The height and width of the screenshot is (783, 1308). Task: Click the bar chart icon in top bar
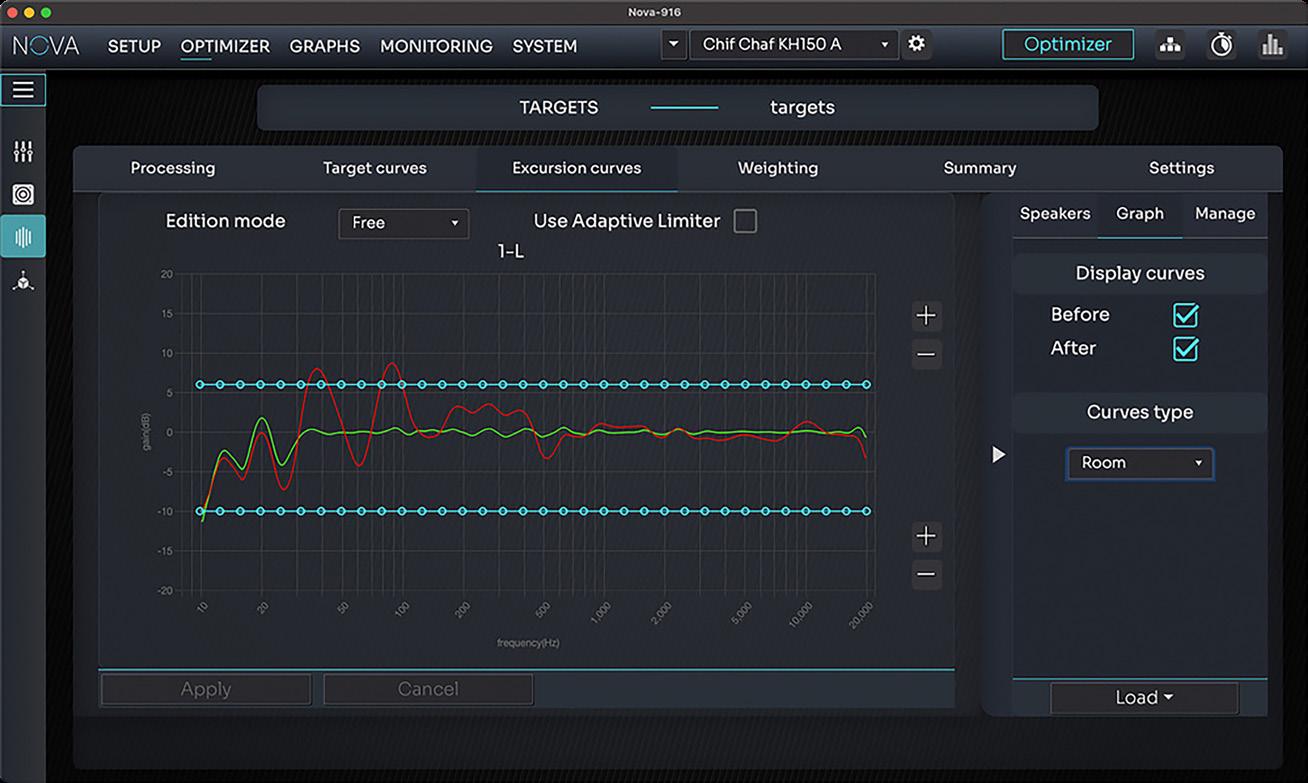tap(1272, 45)
